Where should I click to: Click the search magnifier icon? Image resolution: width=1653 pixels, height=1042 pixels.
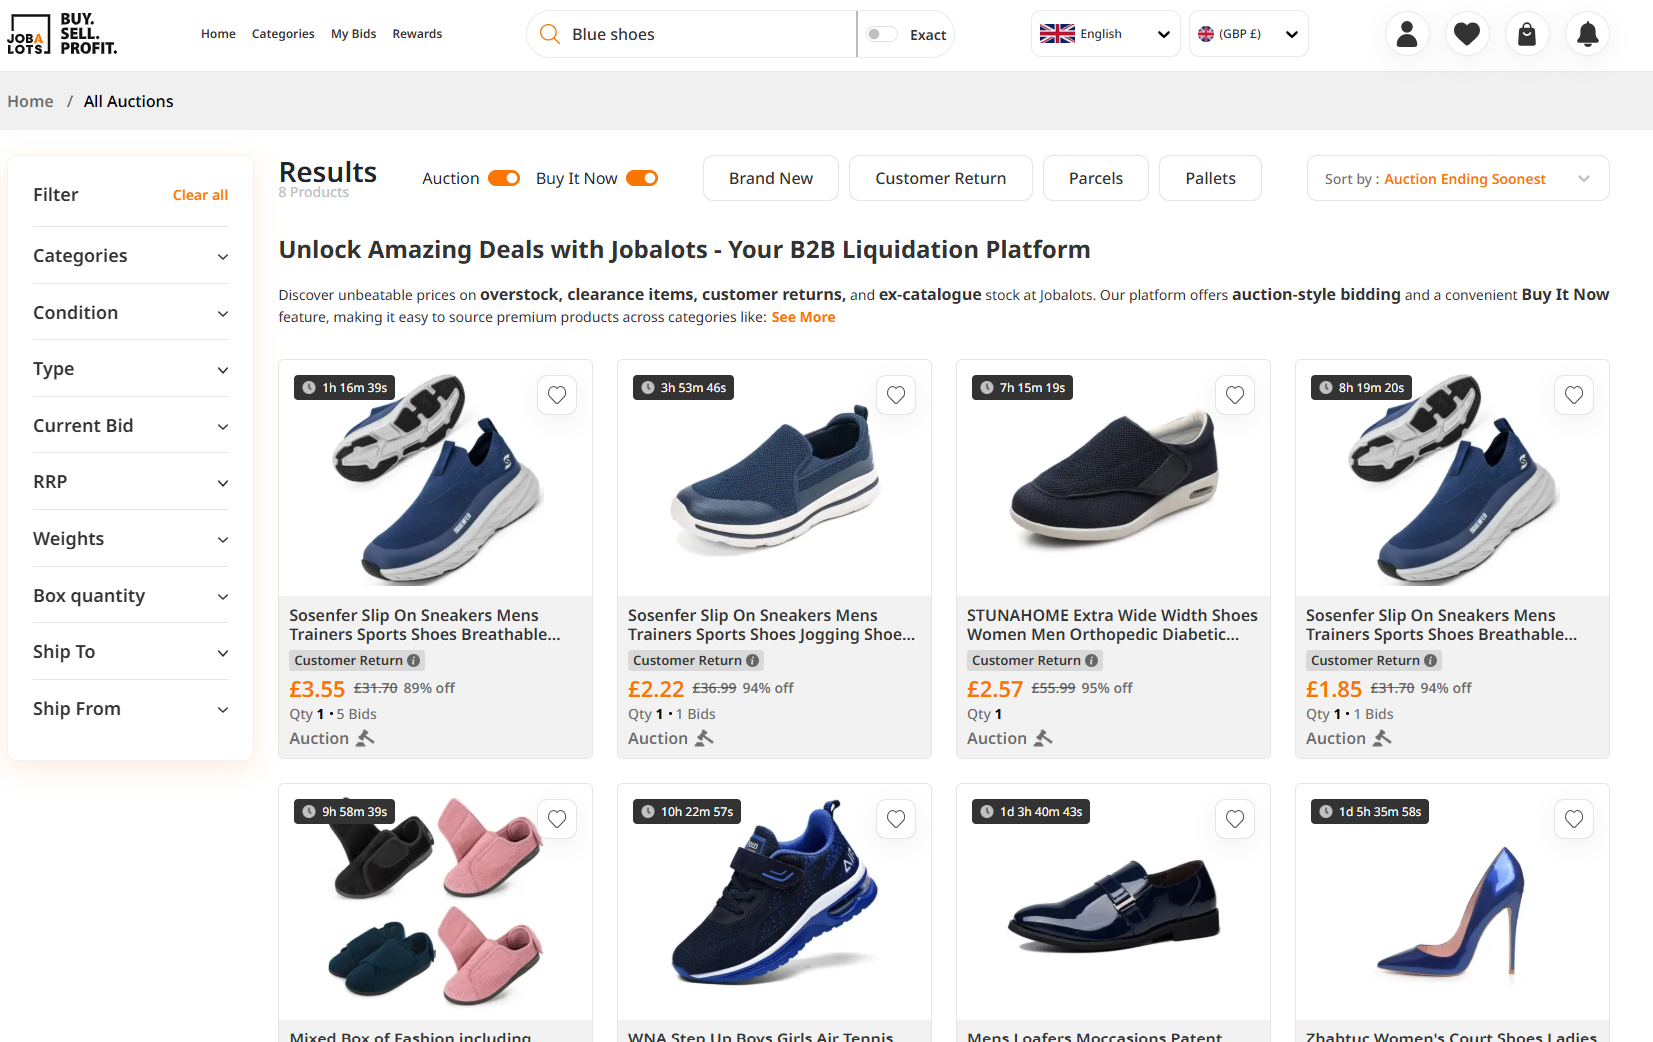tap(549, 34)
